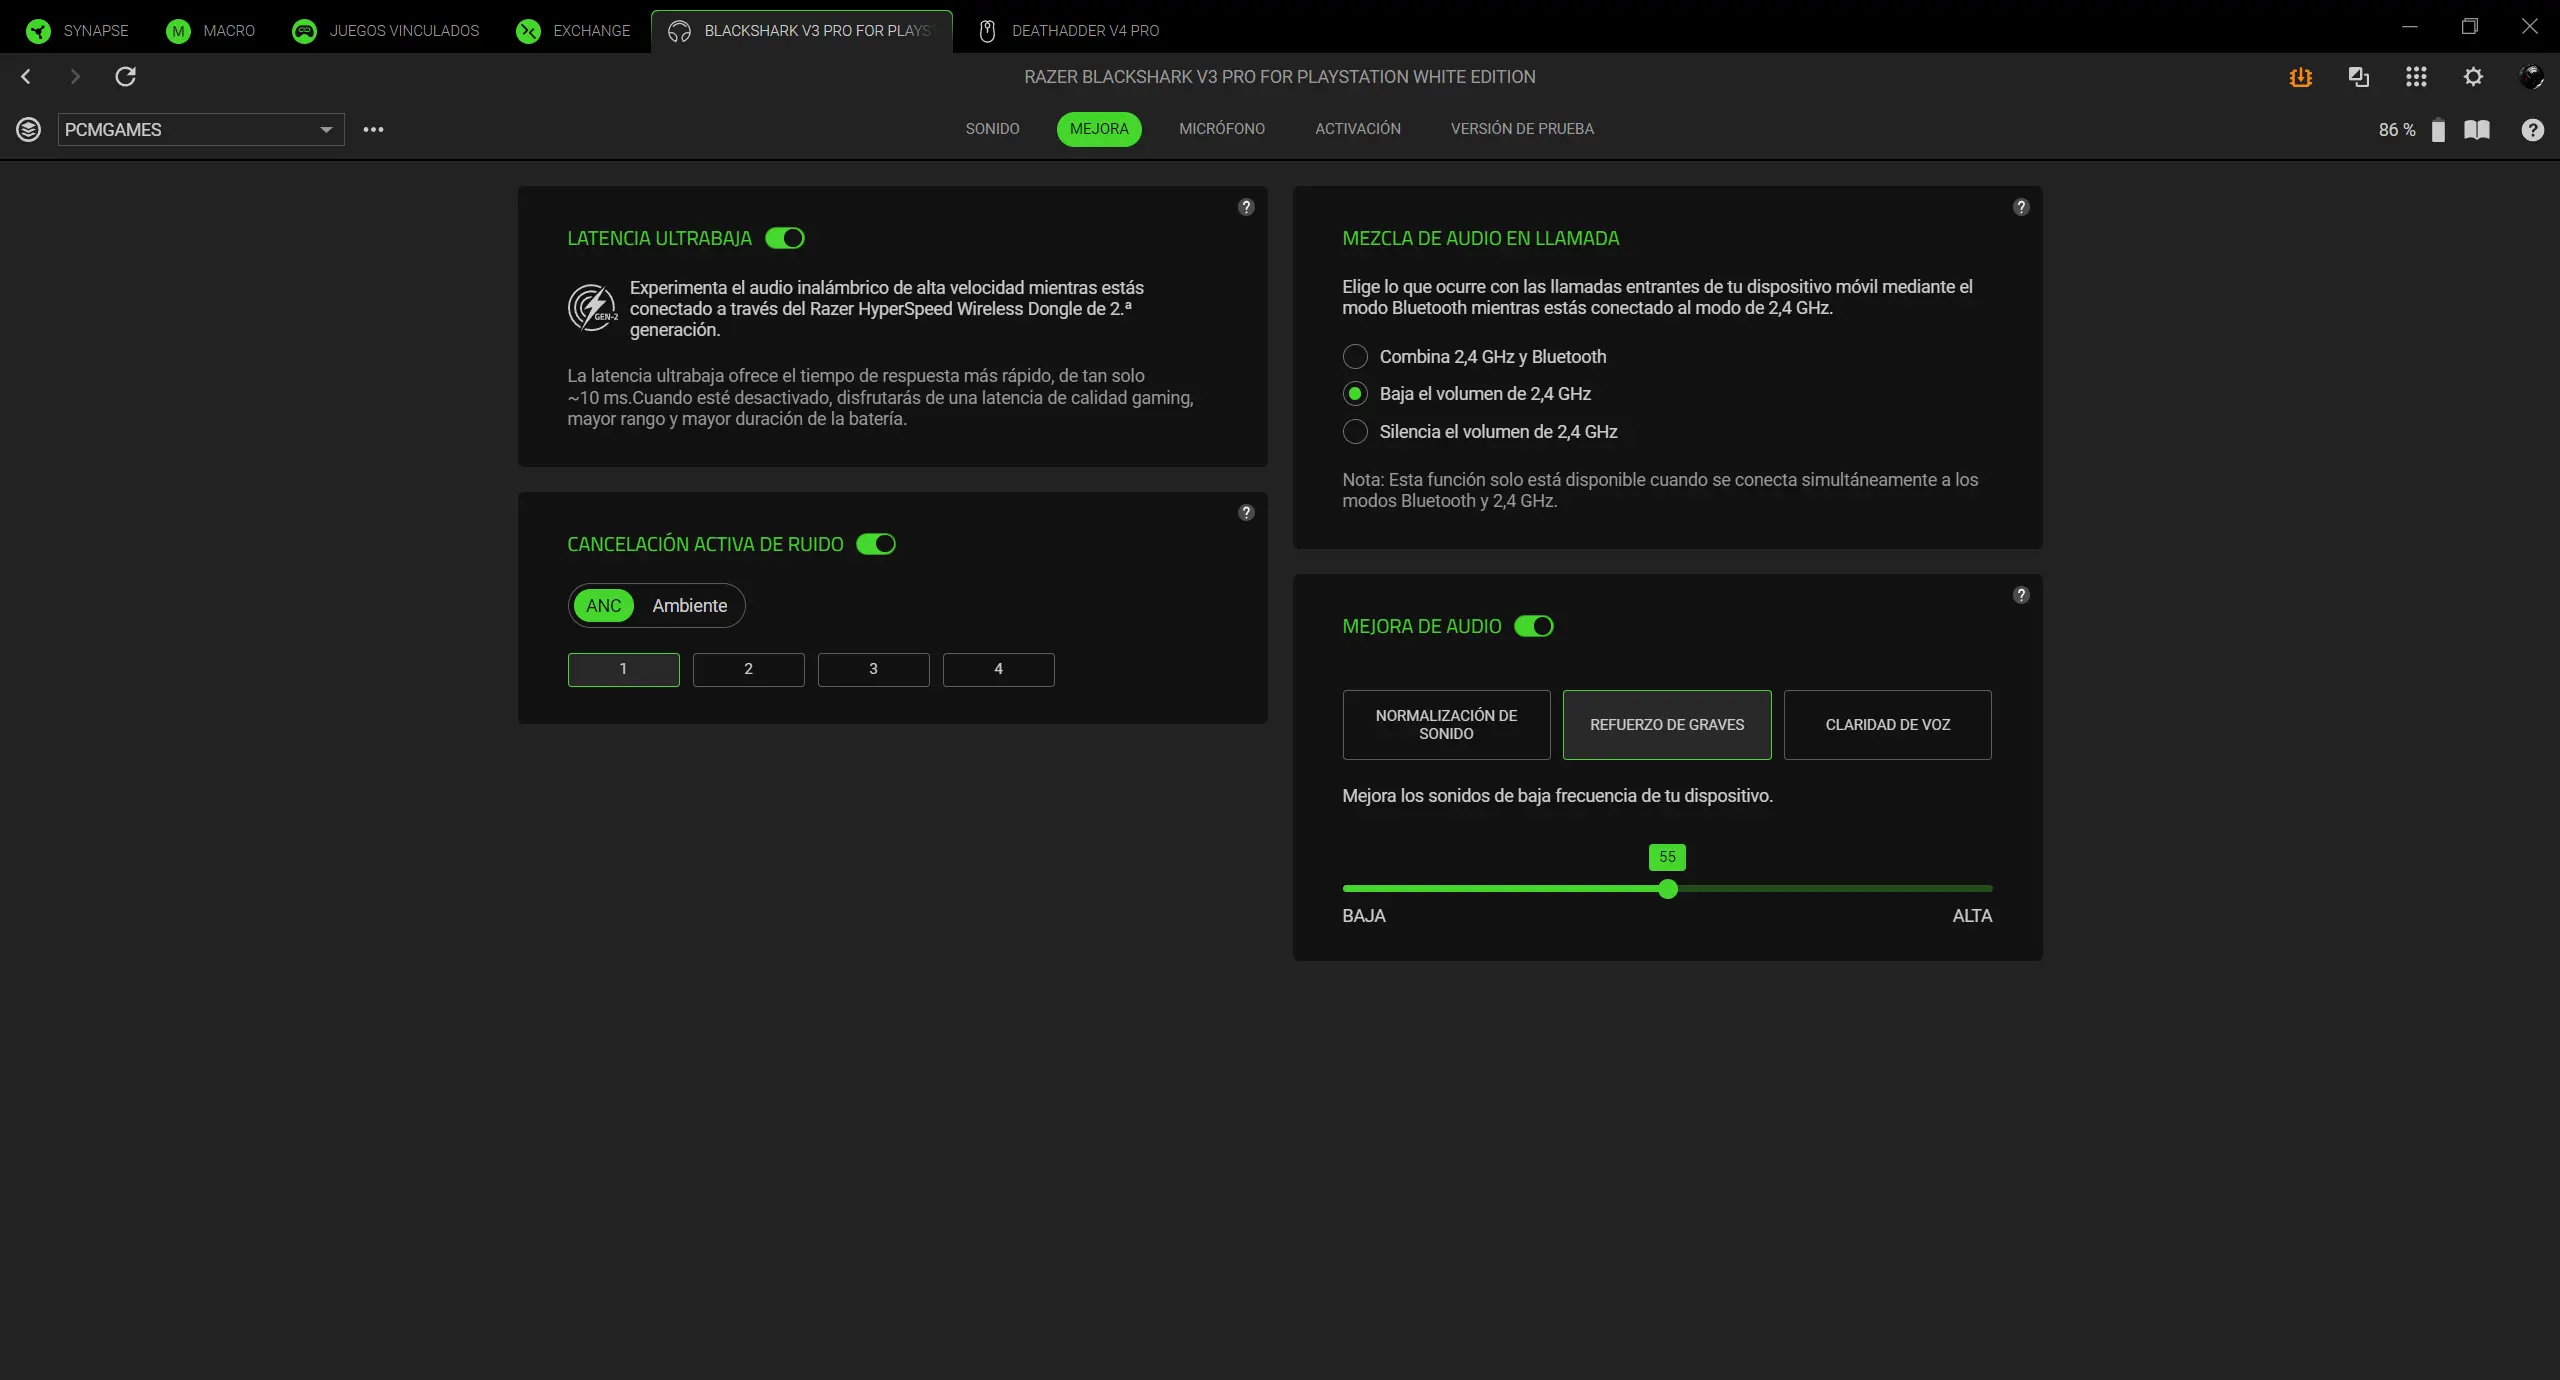
Task: Open the Versión de Prueba section
Action: point(1522,129)
